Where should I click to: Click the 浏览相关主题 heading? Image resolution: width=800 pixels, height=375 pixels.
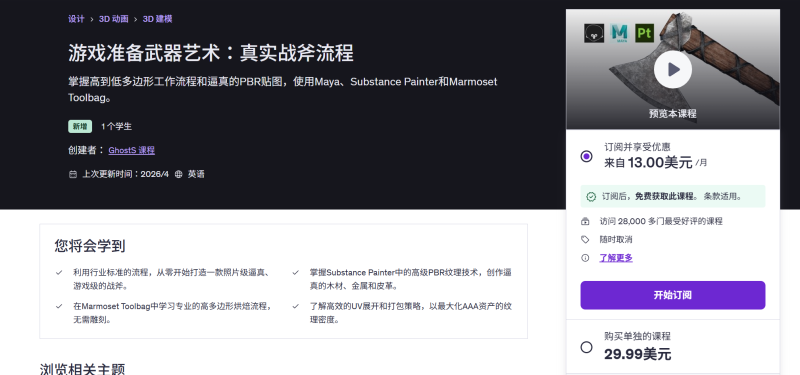82,368
